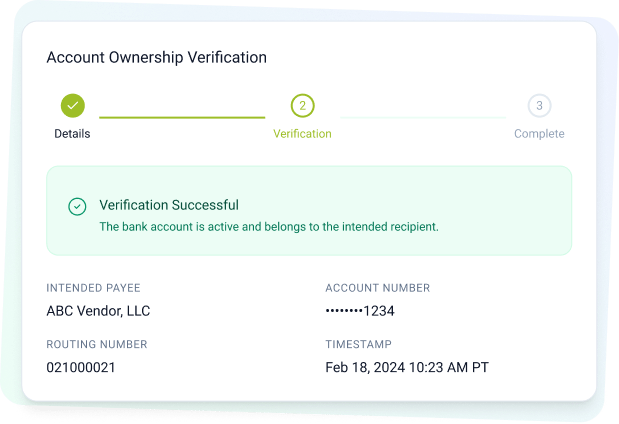Click the green progress line after Details

(x=182, y=117)
